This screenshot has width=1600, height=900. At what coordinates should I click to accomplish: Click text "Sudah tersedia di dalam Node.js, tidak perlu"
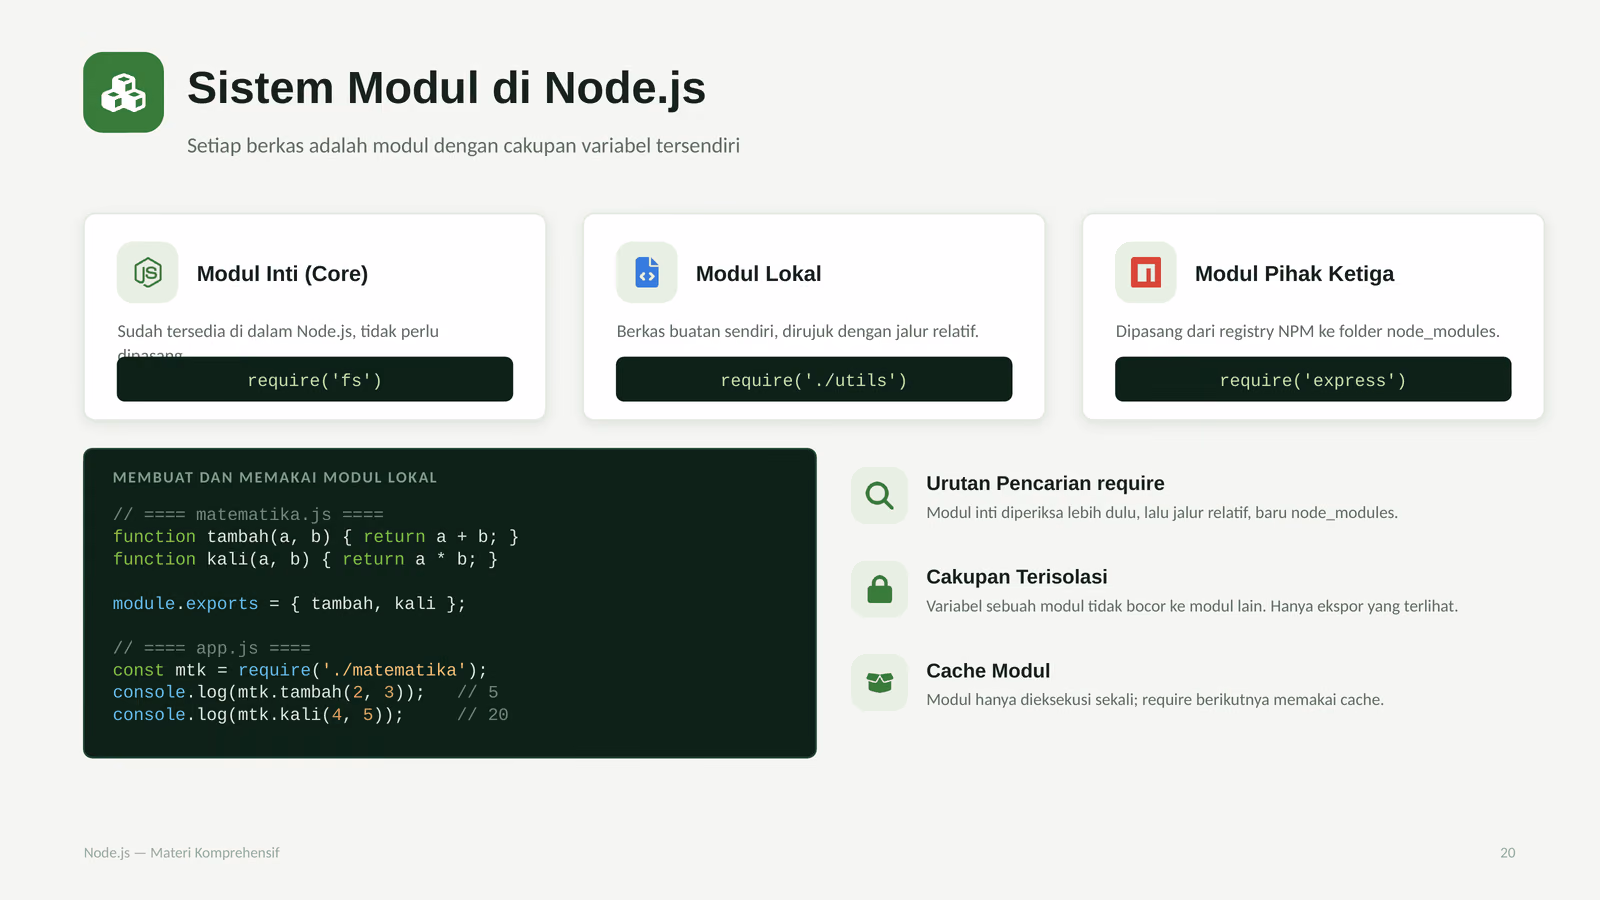point(278,331)
